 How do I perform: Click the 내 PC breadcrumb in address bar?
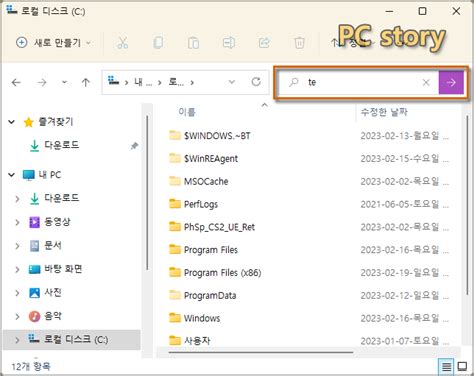point(143,82)
